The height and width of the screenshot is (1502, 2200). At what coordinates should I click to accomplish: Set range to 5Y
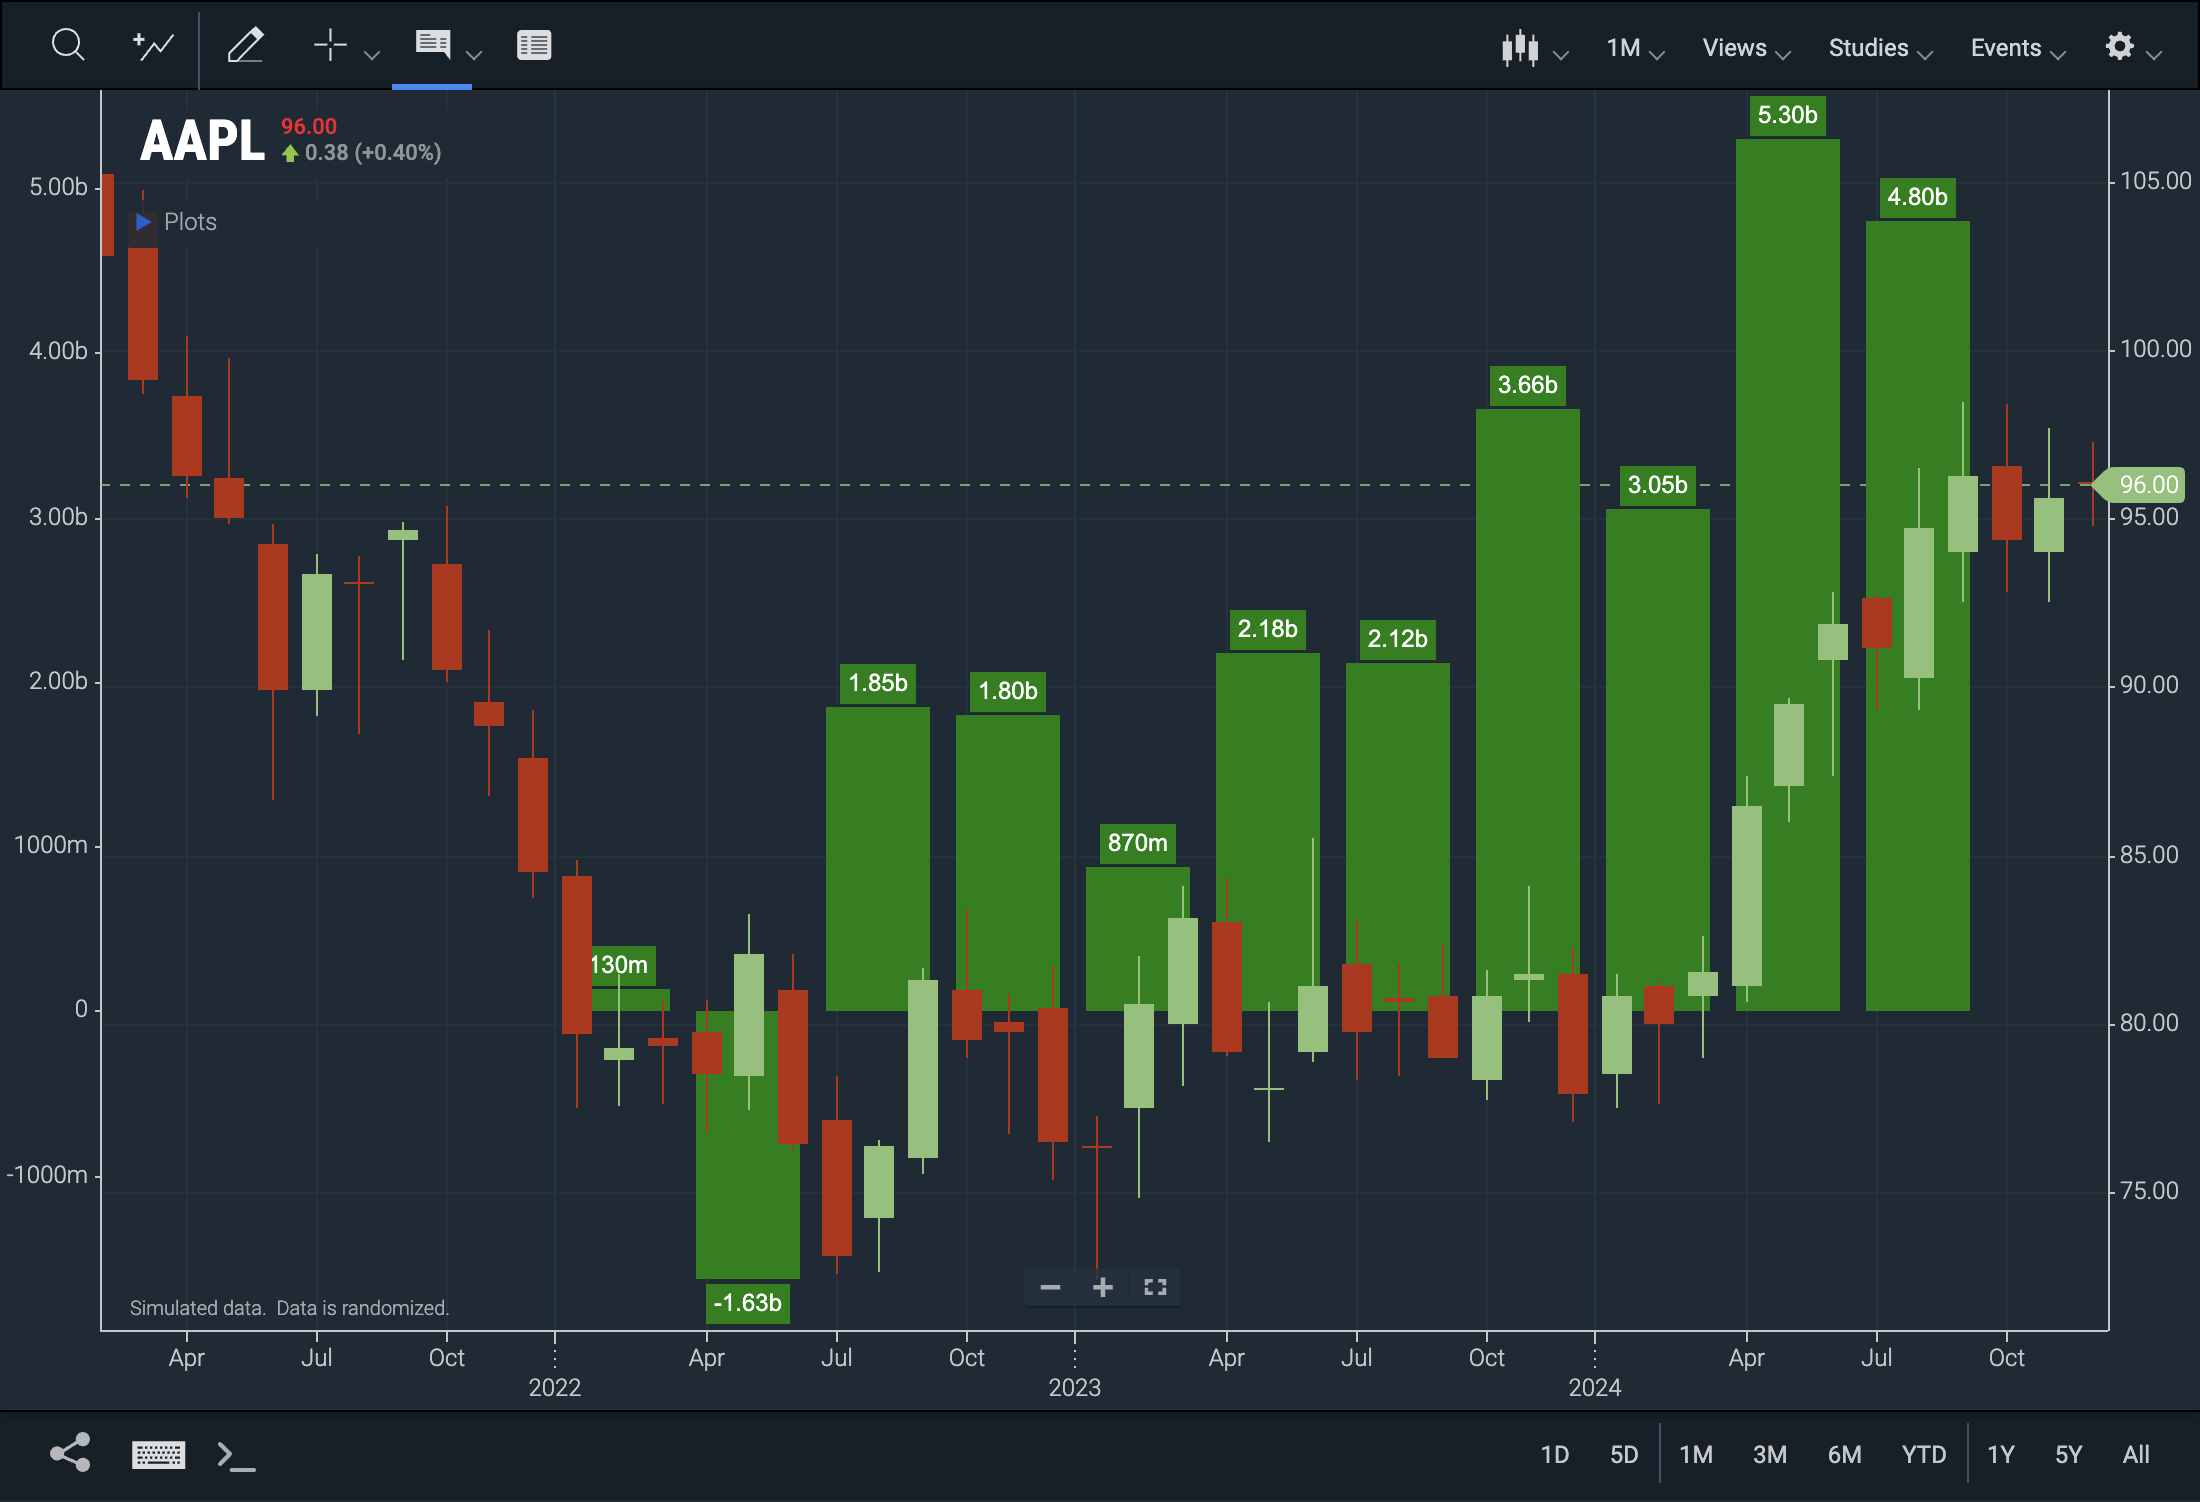[2068, 1454]
